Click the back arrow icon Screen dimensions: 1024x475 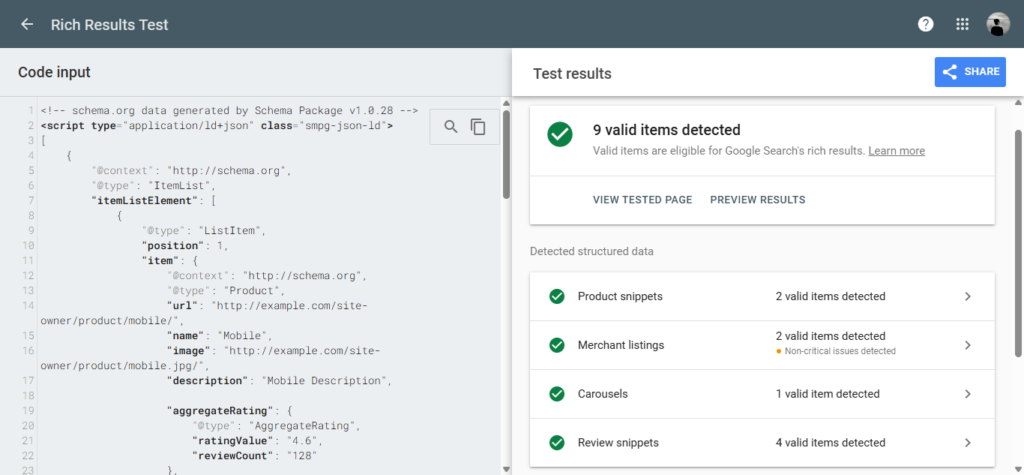[27, 24]
